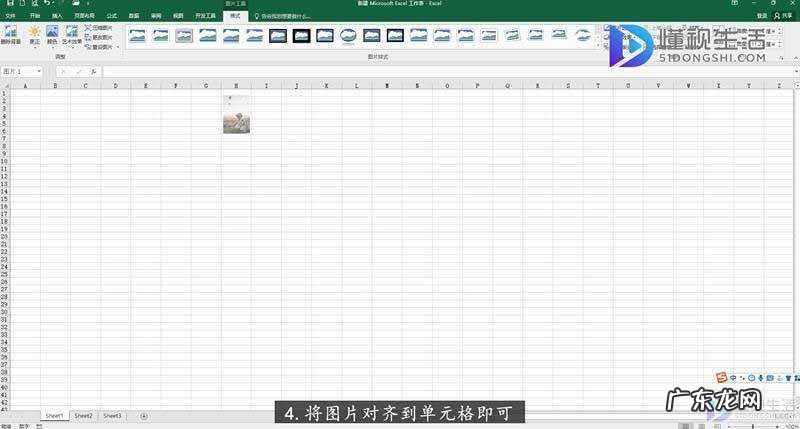
Task: Apply the Rounded Diagonal Corner White style
Action: tap(442, 35)
